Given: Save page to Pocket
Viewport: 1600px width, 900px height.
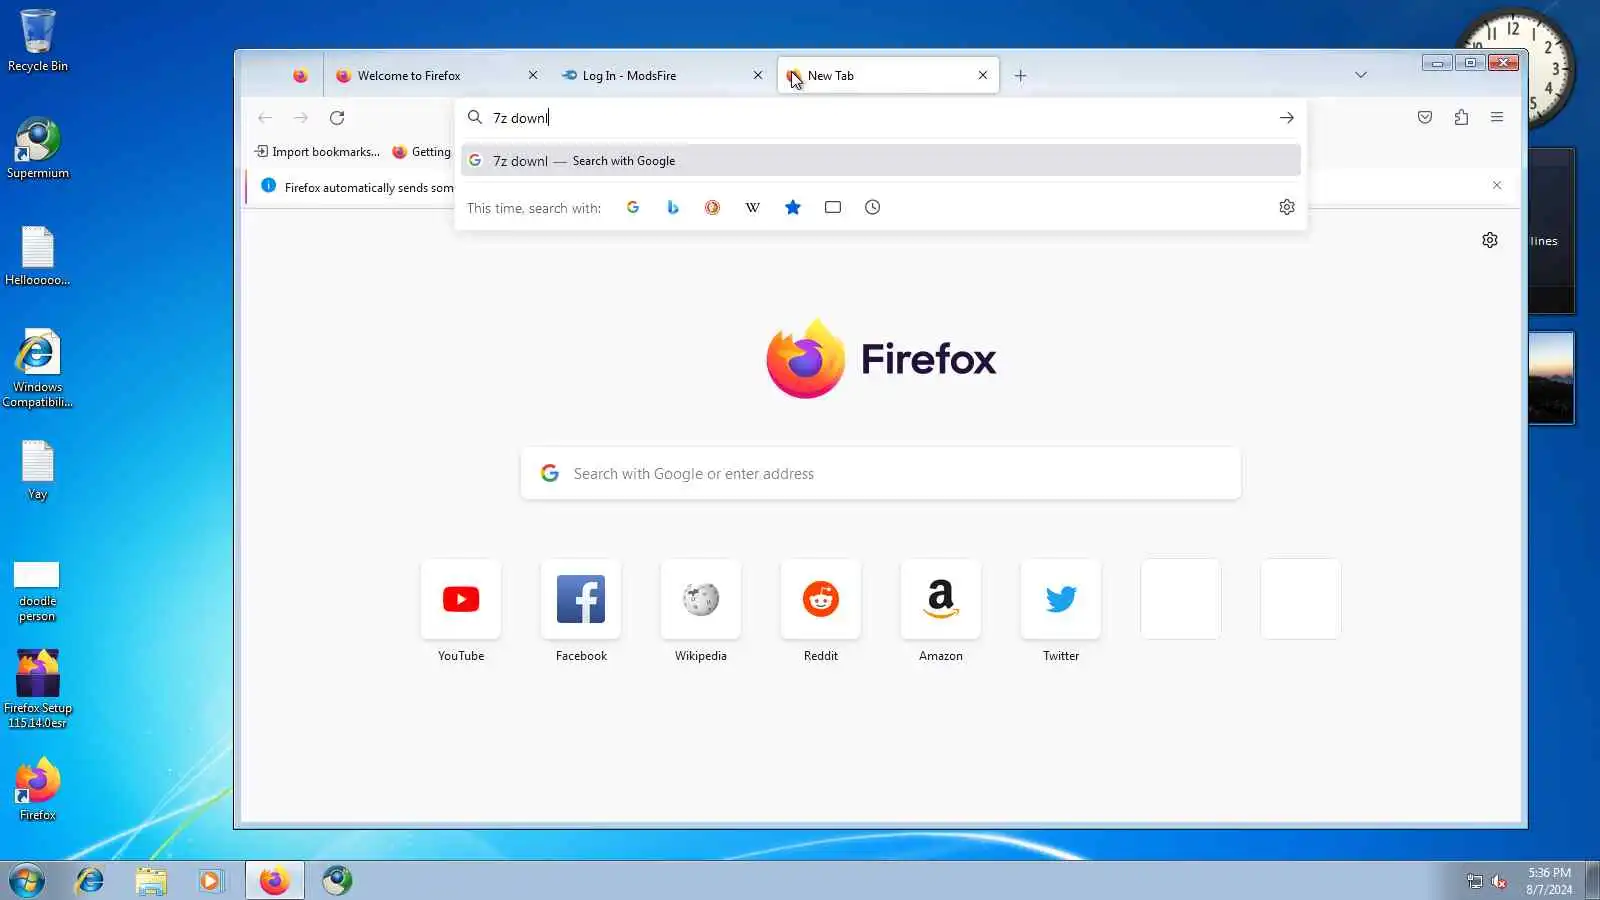Looking at the screenshot, I should tap(1425, 117).
